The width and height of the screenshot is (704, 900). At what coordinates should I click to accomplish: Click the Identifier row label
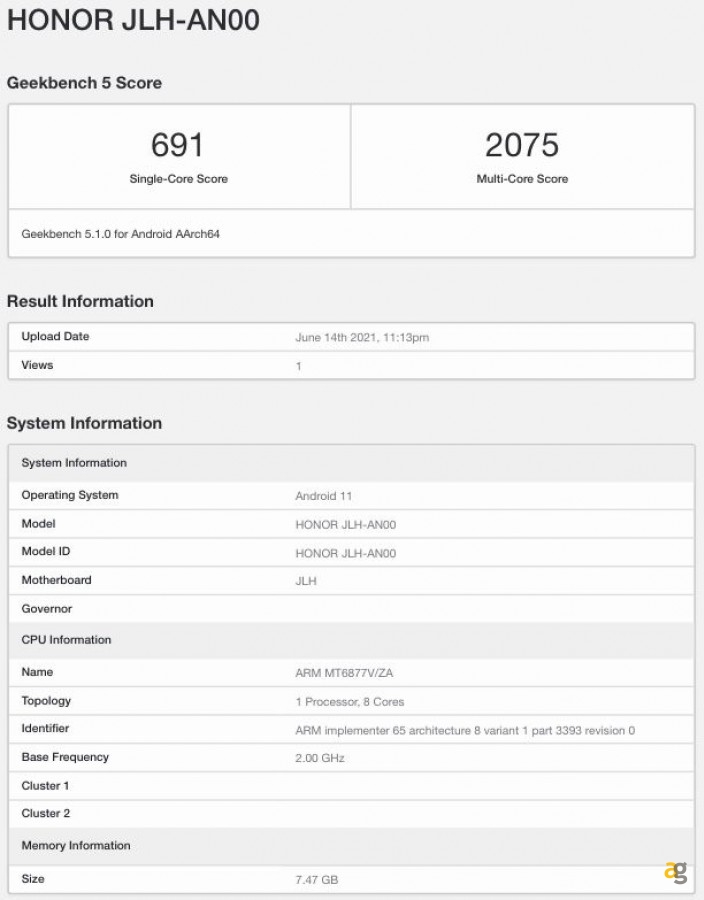coord(45,728)
